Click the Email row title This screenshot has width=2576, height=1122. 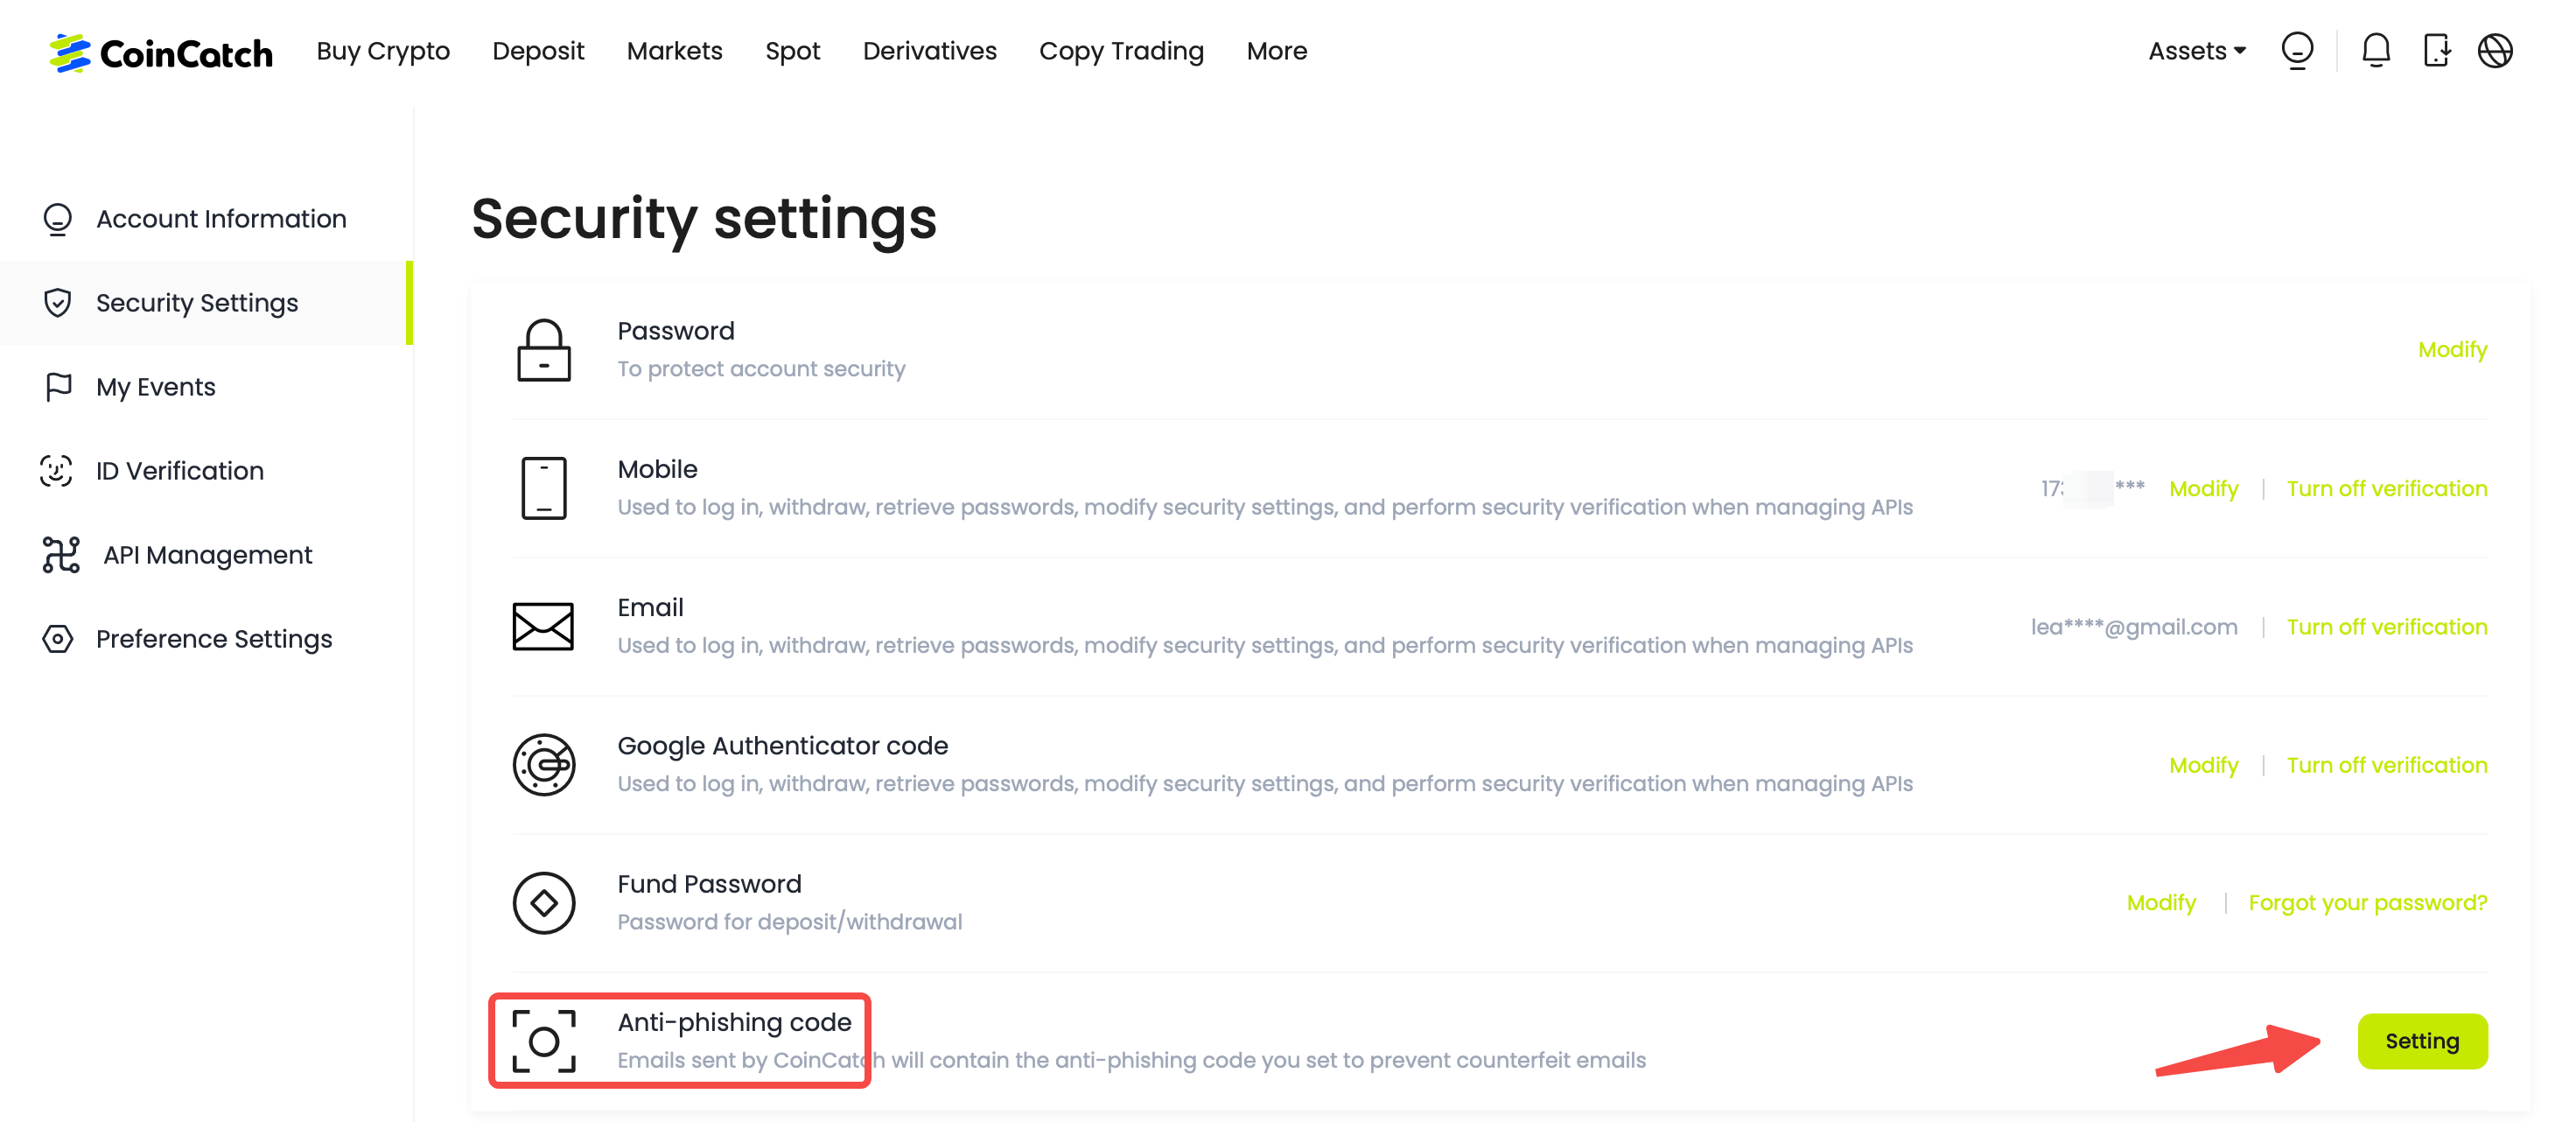(650, 608)
